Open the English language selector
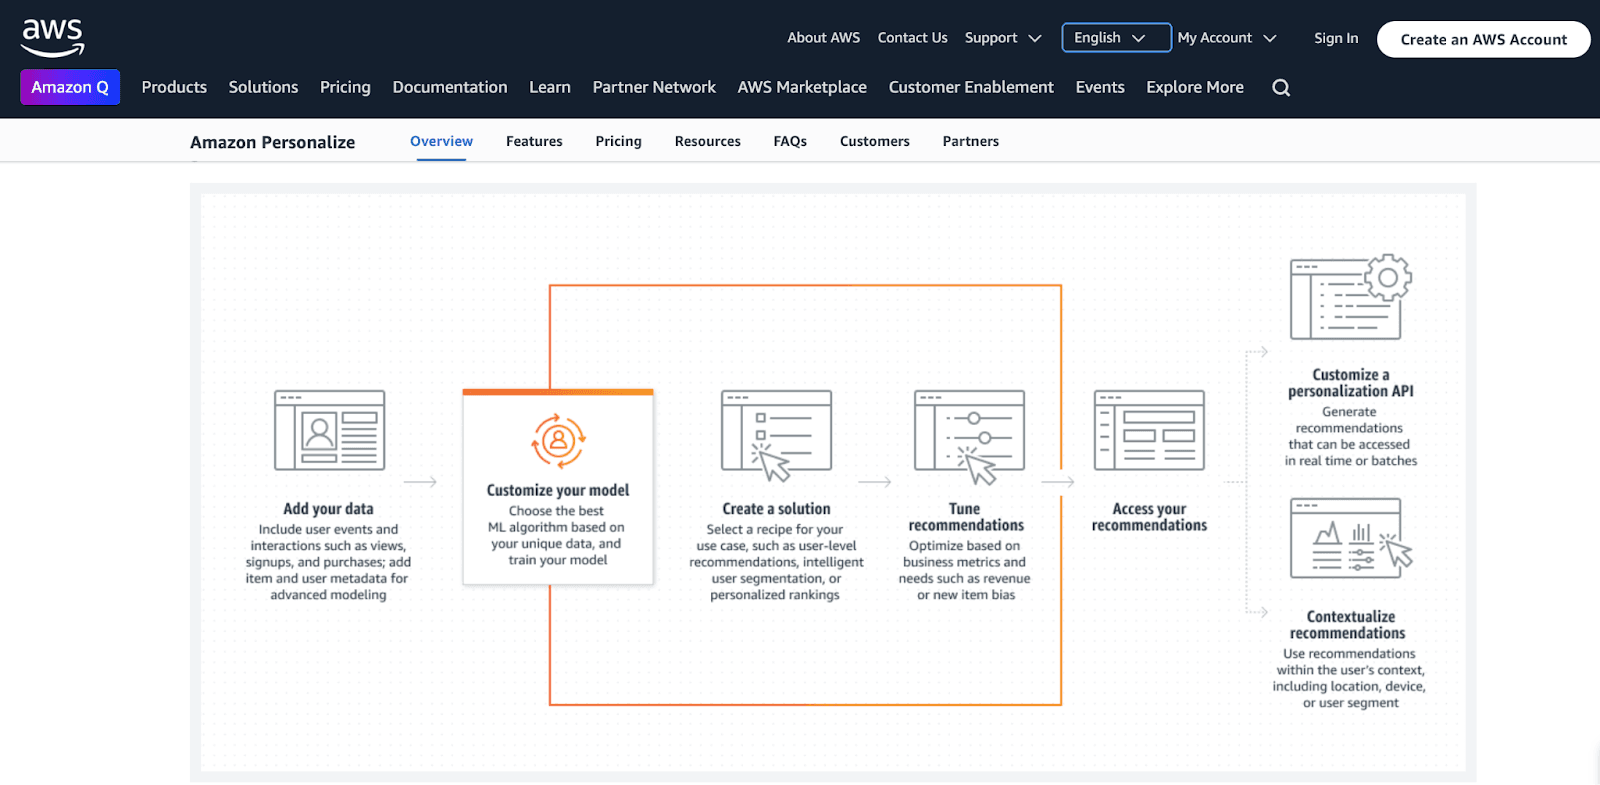 pyautogui.click(x=1116, y=38)
